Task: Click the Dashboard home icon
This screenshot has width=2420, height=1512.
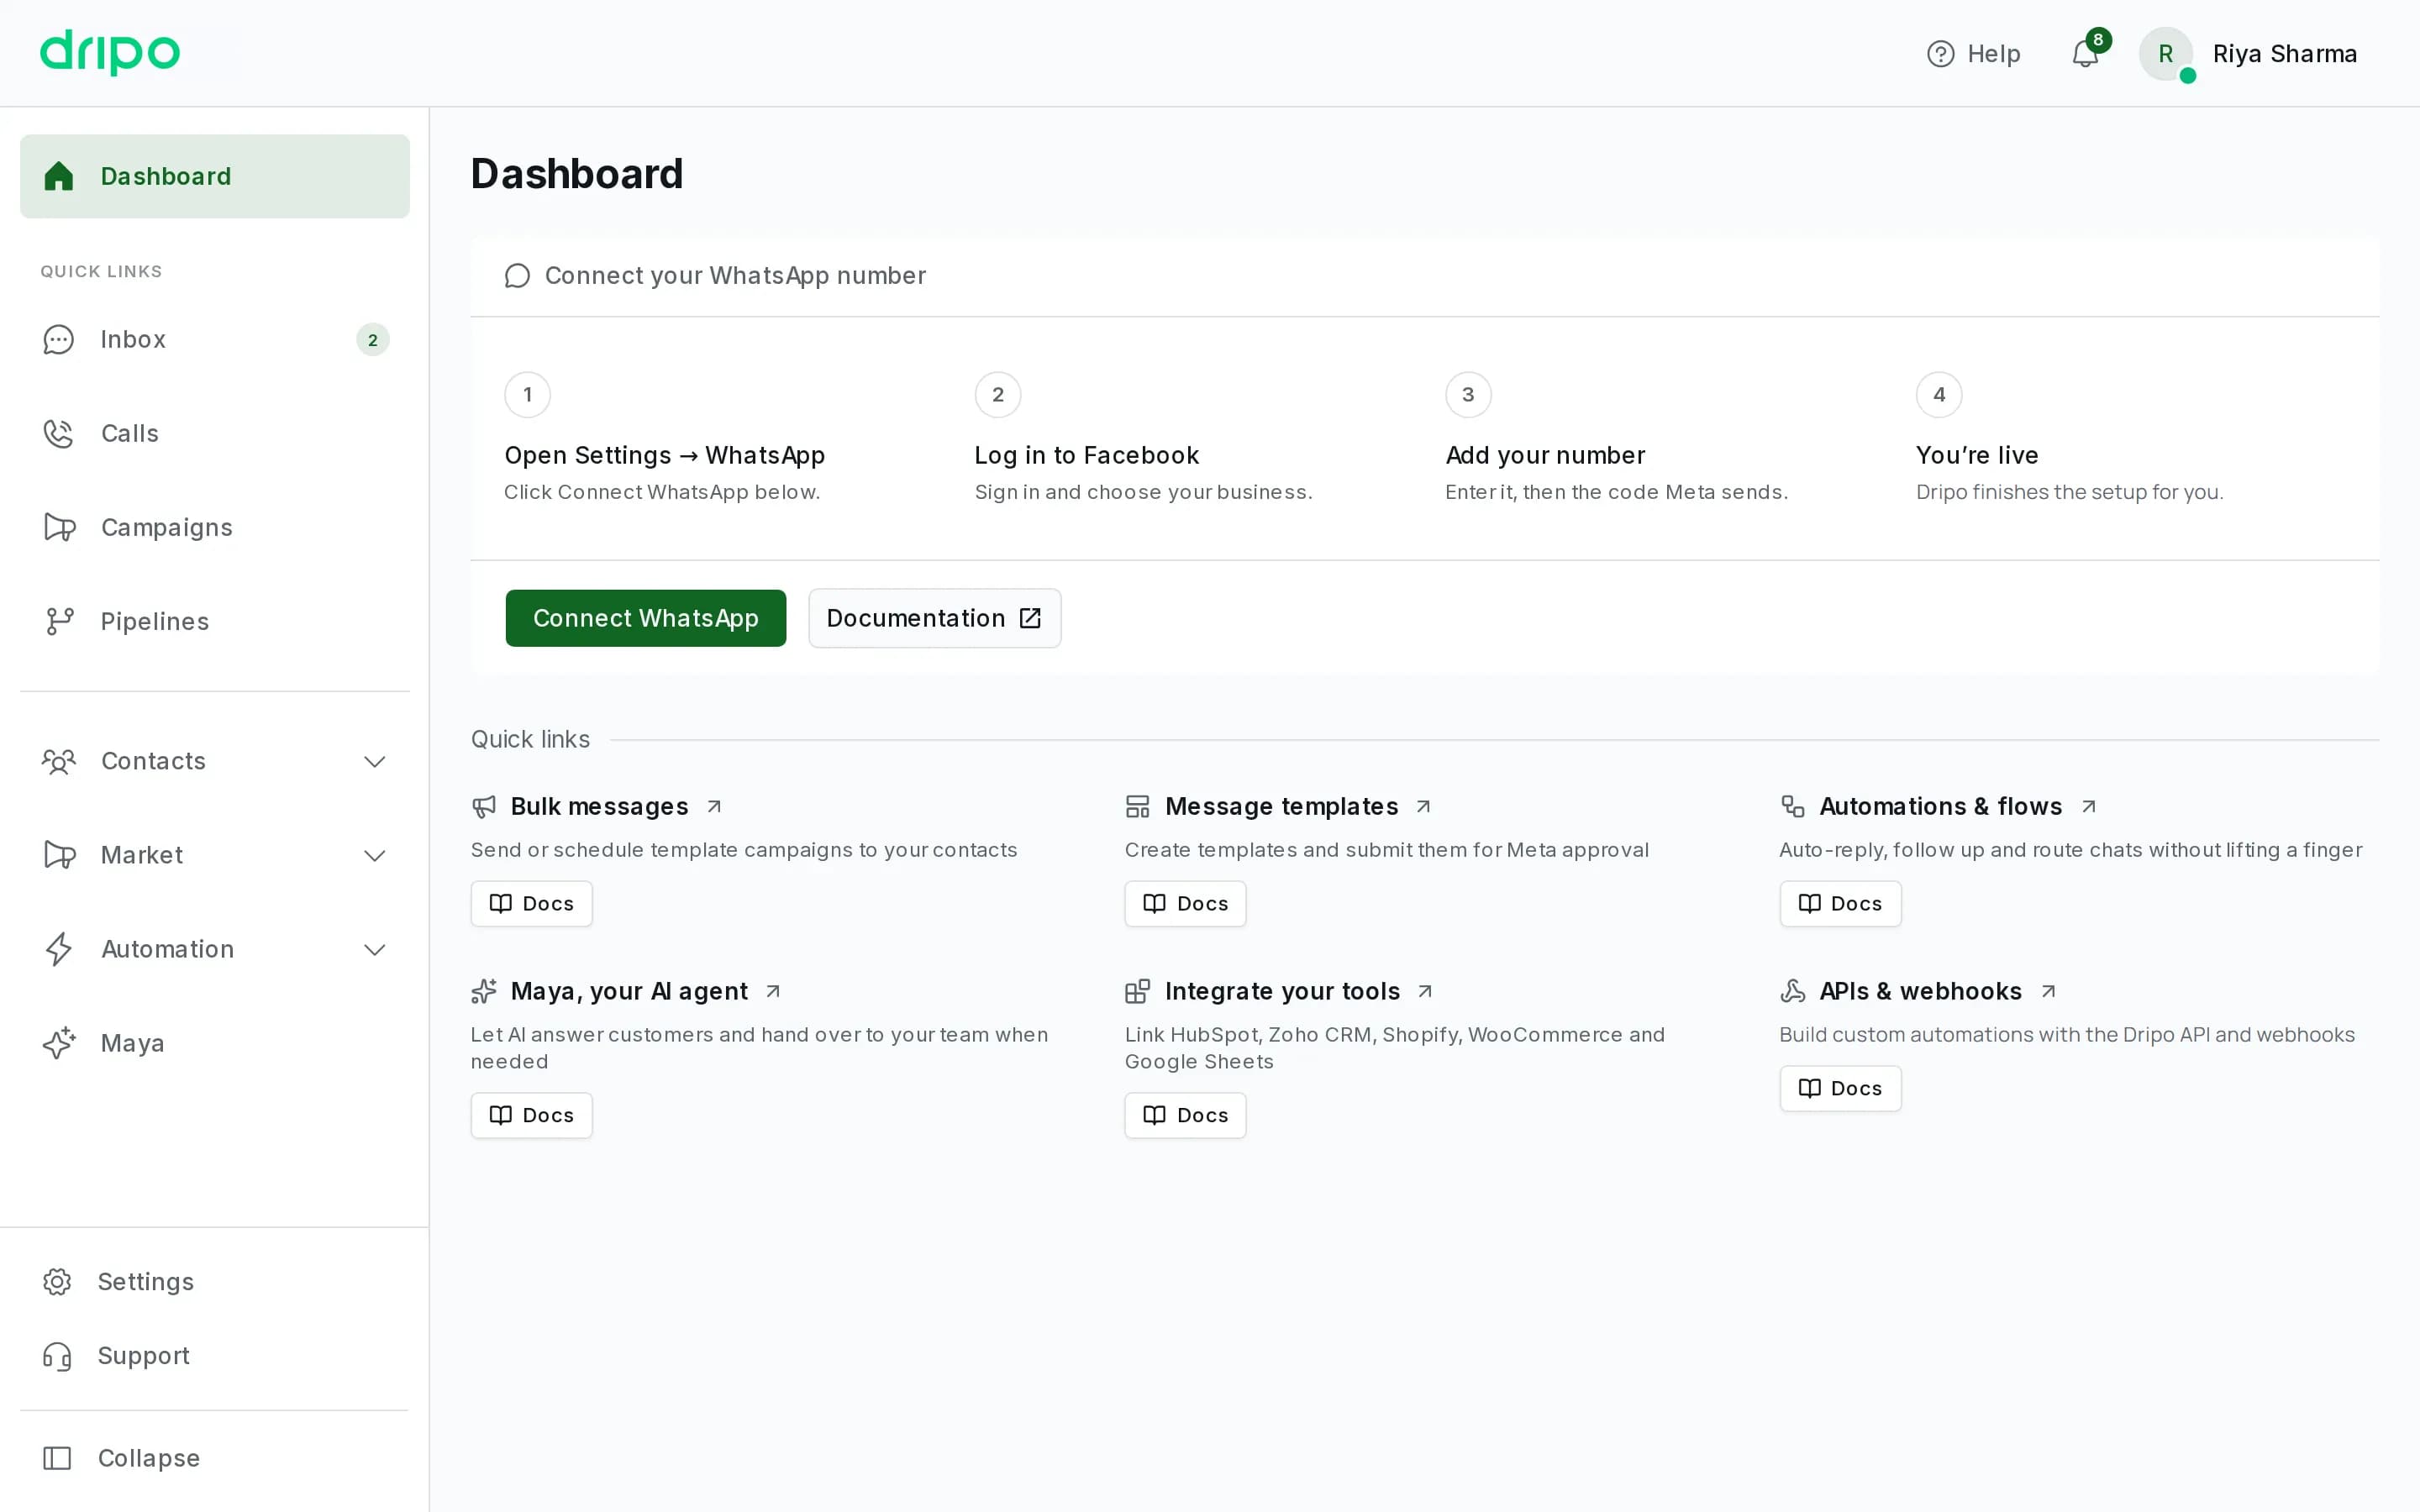Action: pos(59,176)
